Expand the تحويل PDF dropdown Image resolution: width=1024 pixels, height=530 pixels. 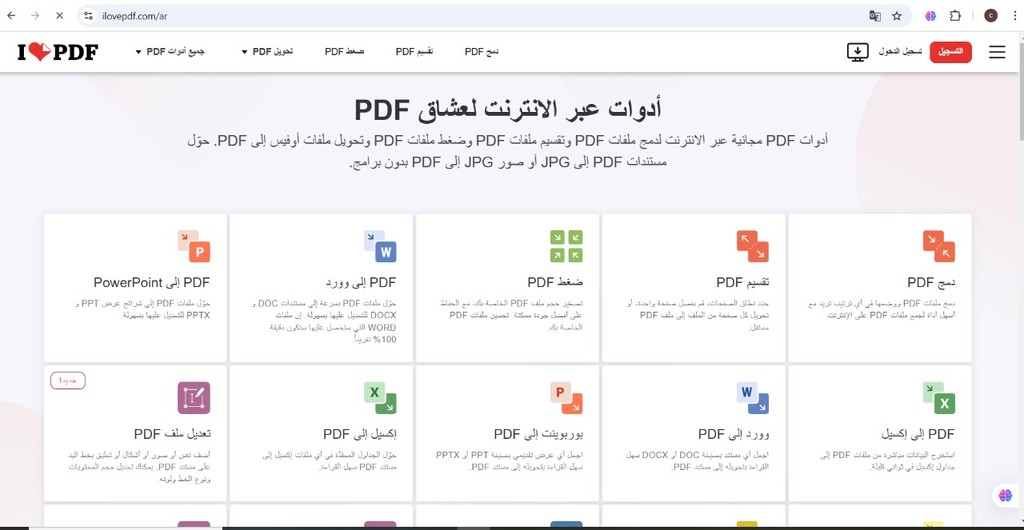pyautogui.click(x=267, y=52)
